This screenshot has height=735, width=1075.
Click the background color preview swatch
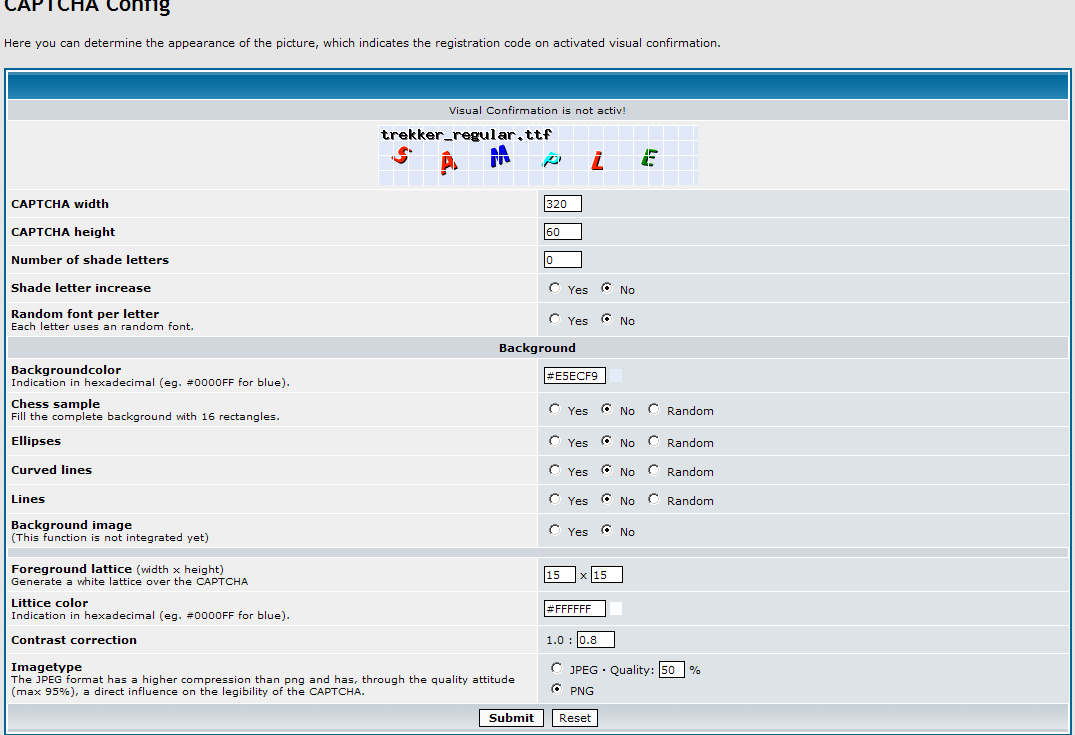click(615, 376)
